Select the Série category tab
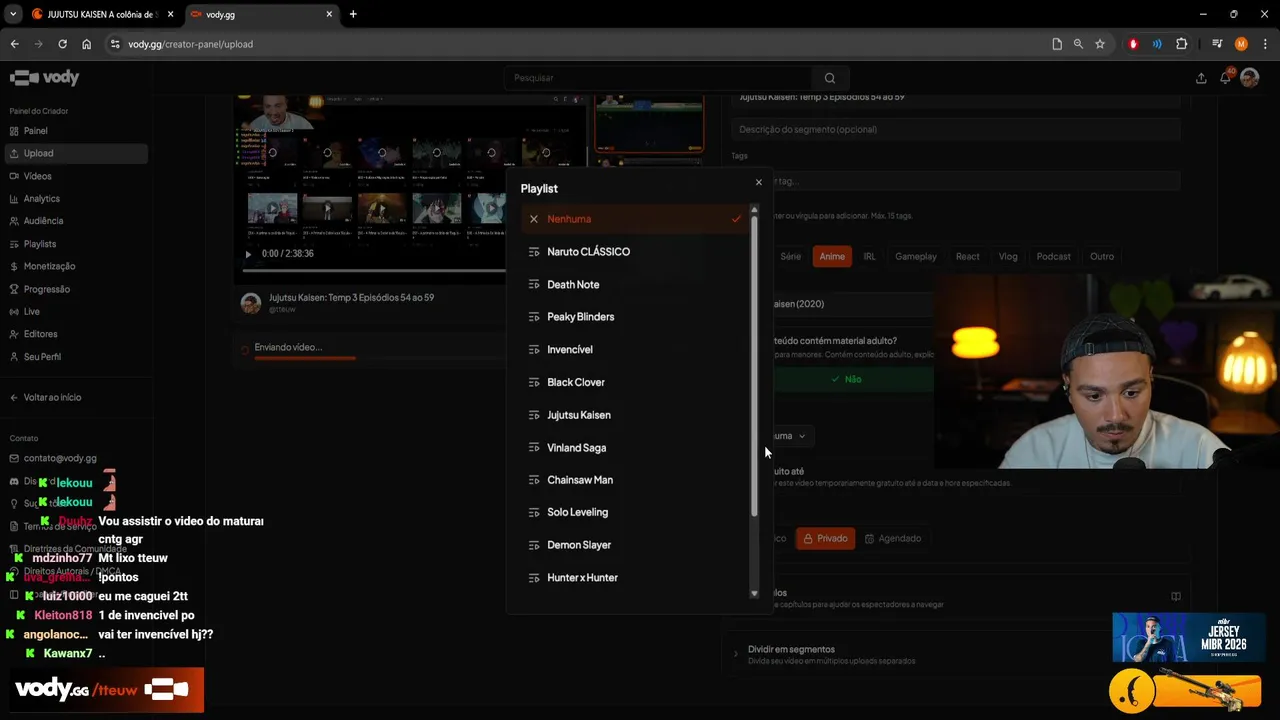The height and width of the screenshot is (720, 1280). (x=790, y=257)
